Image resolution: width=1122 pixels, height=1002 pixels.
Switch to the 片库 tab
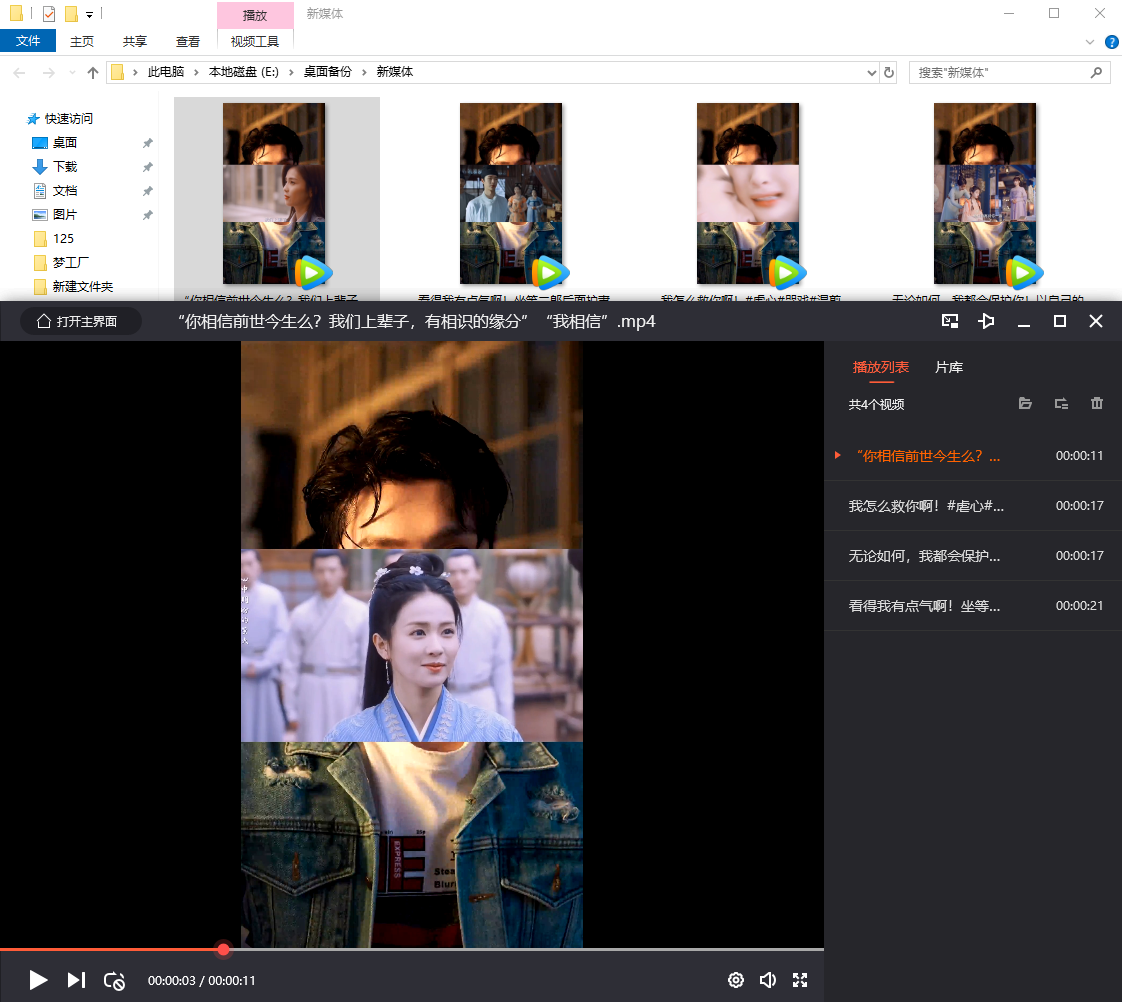click(x=949, y=367)
